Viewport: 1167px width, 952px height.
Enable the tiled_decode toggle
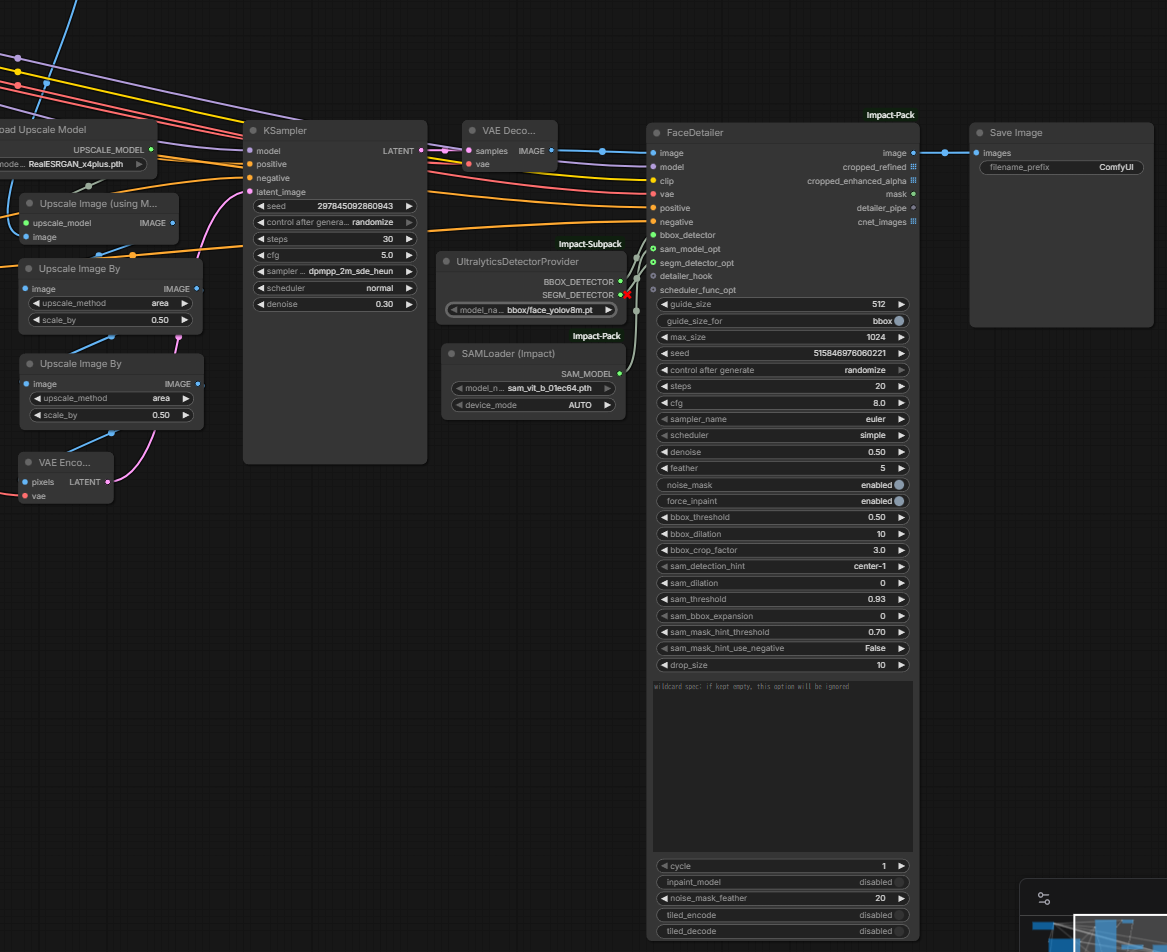(899, 931)
